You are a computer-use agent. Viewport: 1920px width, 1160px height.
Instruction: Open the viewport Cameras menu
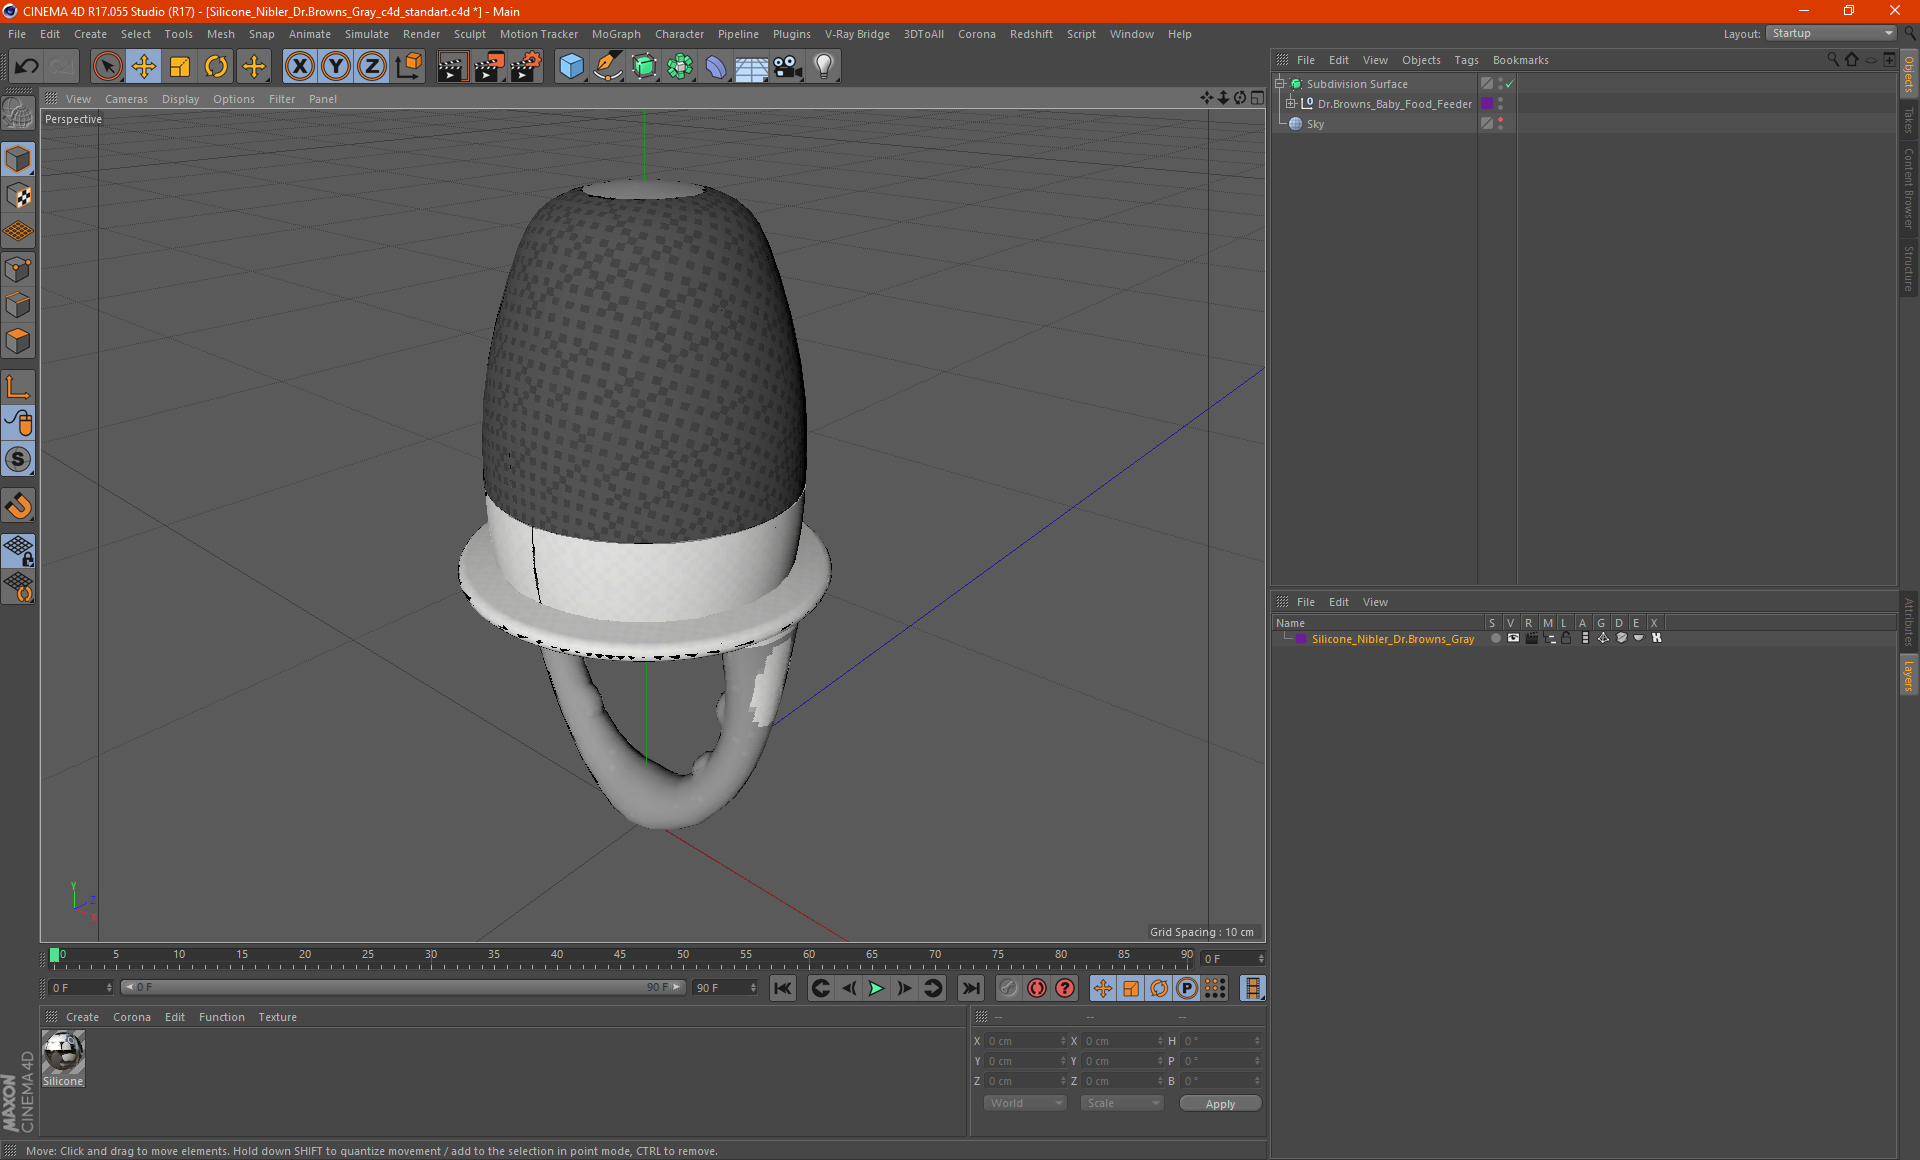point(126,99)
